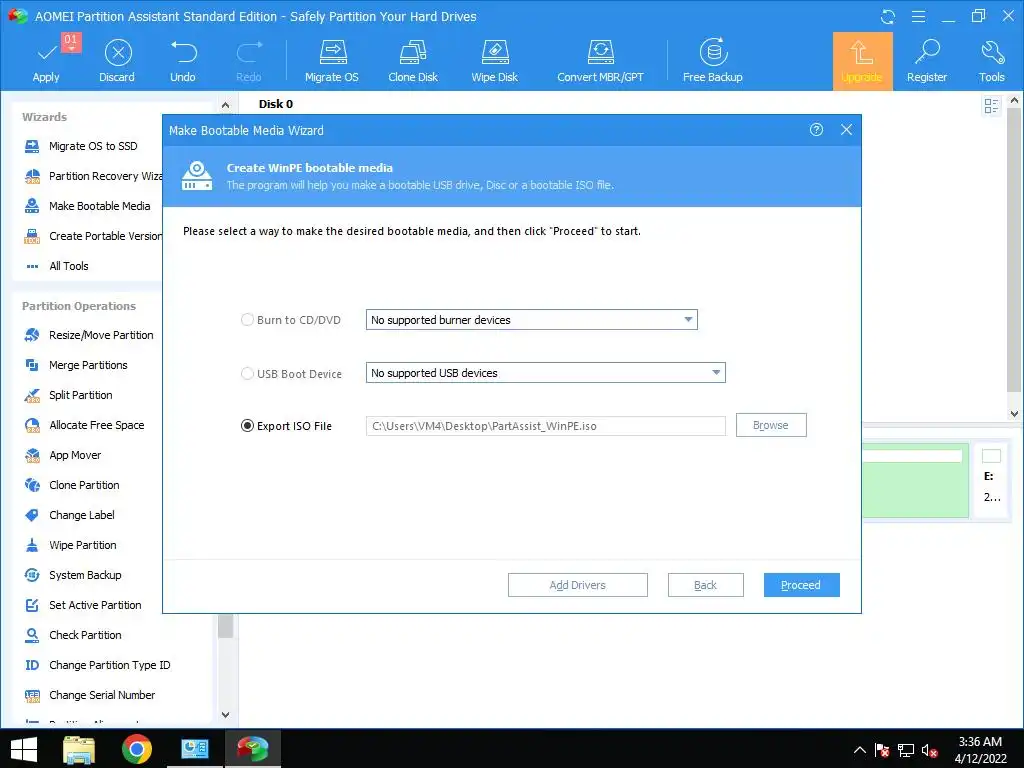
Task: Choose Split Partition
Action: [68, 395]
